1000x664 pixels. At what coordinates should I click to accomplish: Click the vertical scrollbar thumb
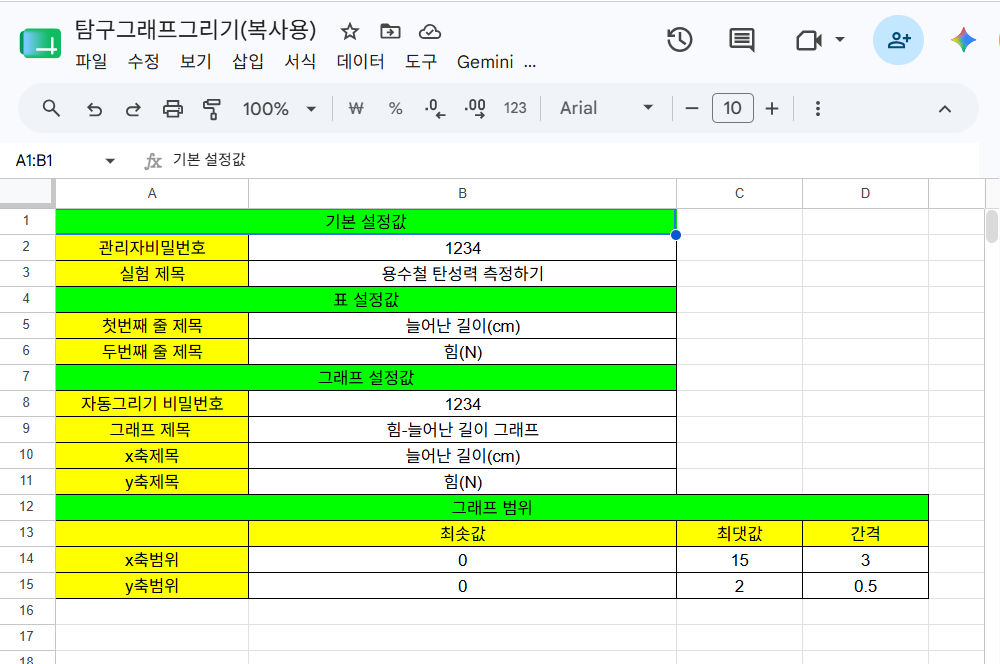(x=992, y=227)
